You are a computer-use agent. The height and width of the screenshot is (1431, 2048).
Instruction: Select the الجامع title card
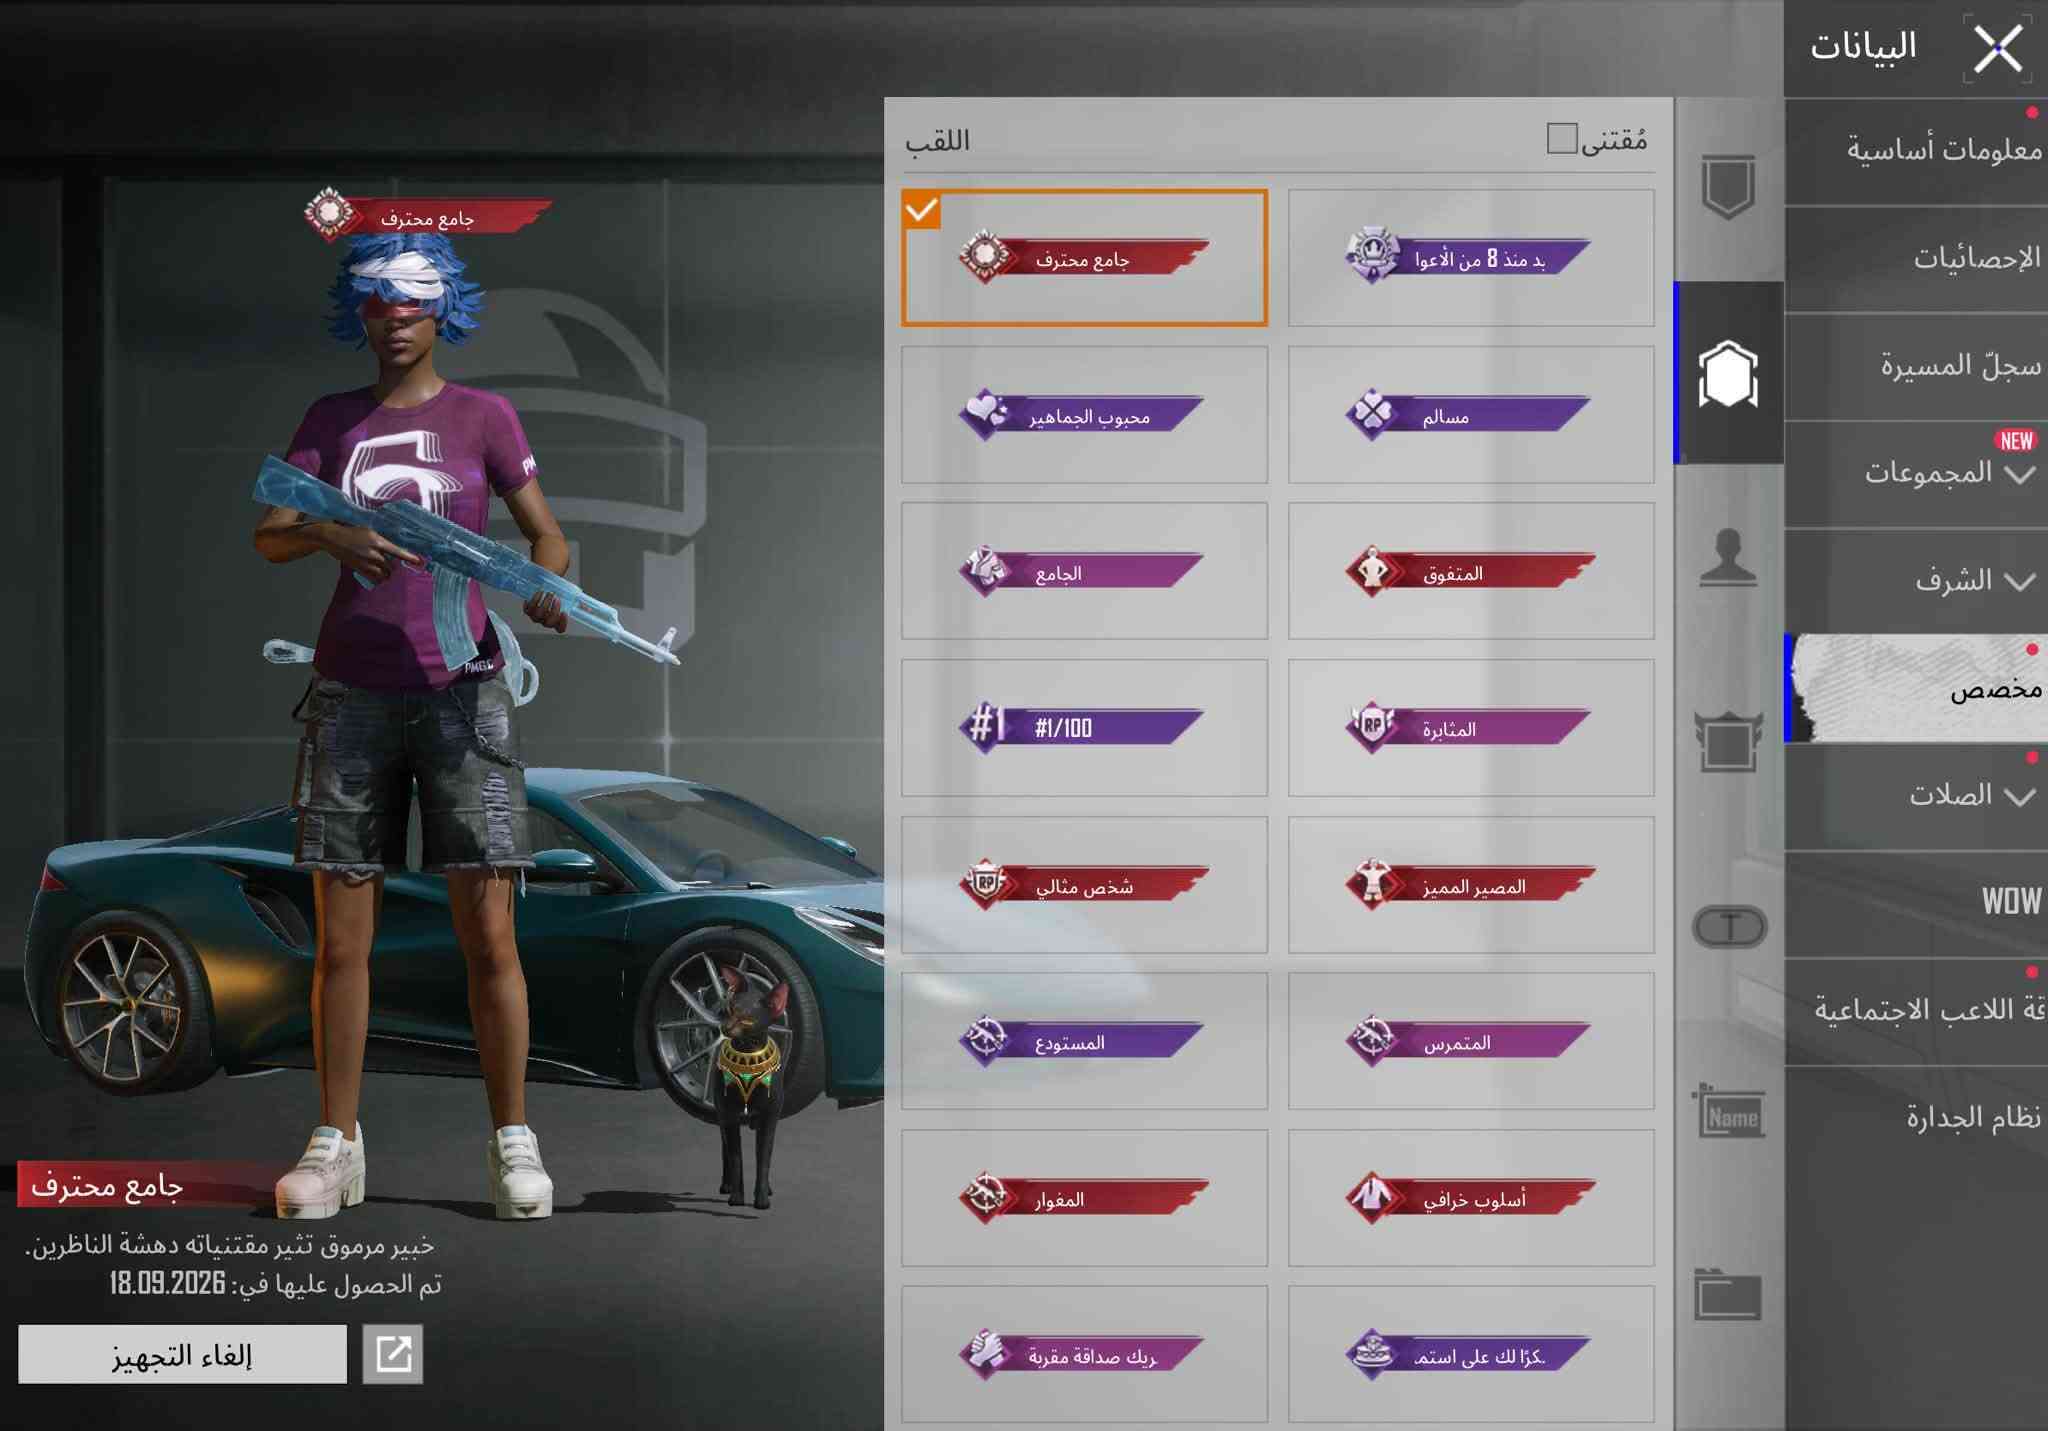click(1084, 571)
